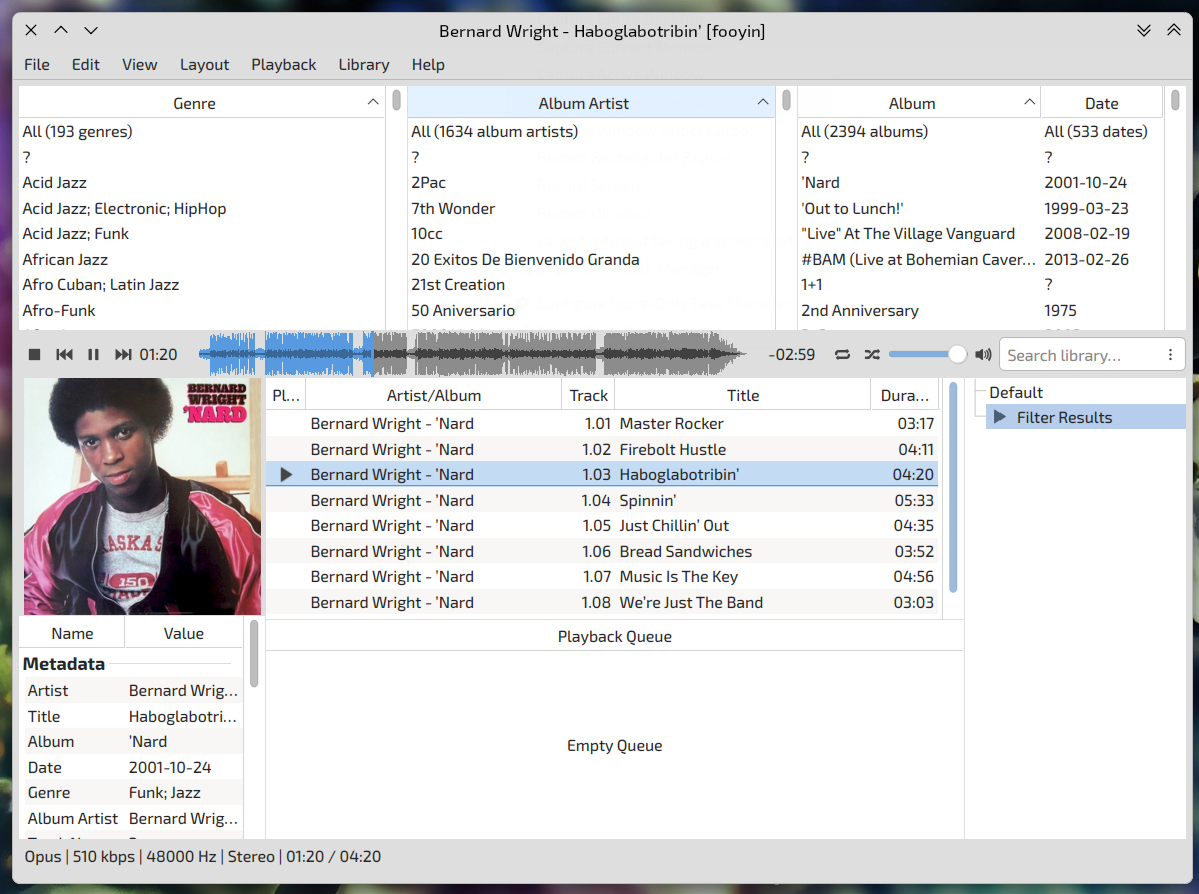Select Acid Jazz; Electronic; HipHop genre
The width and height of the screenshot is (1199, 894).
(201, 209)
